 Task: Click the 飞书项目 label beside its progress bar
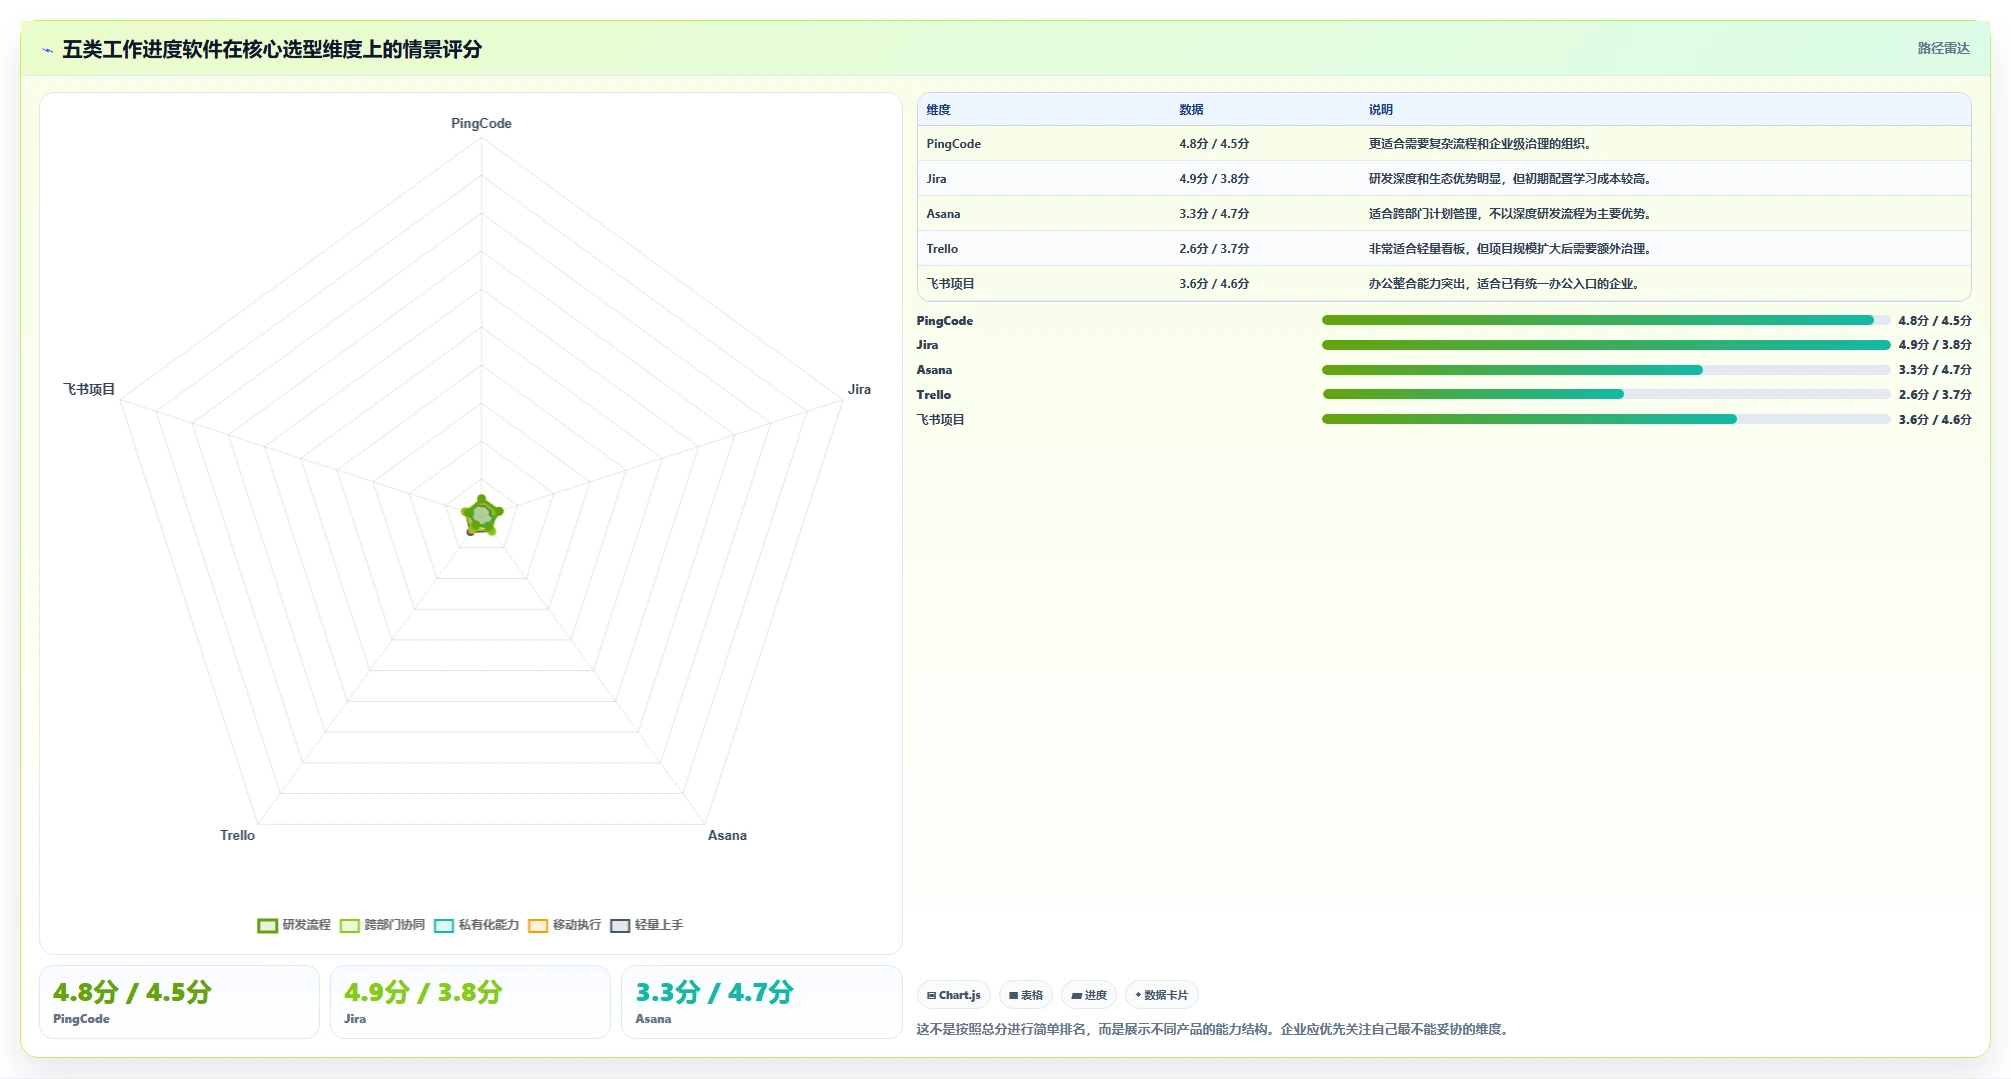(940, 420)
